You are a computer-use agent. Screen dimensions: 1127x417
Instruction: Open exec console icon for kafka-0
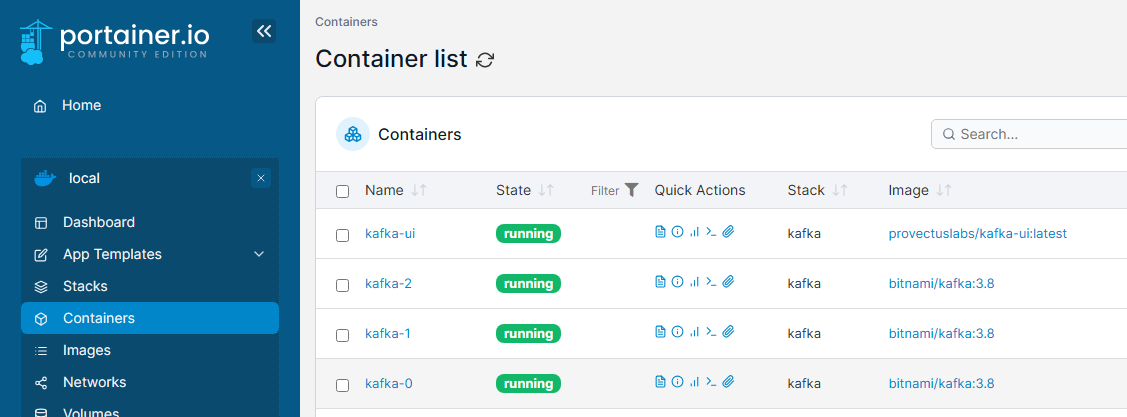pyautogui.click(x=712, y=381)
